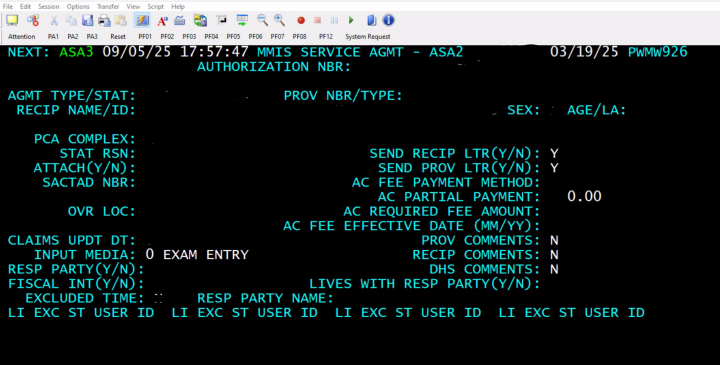Screen dimensions: 720x365
Task: Open the Help menu
Action: pyautogui.click(x=178, y=6)
